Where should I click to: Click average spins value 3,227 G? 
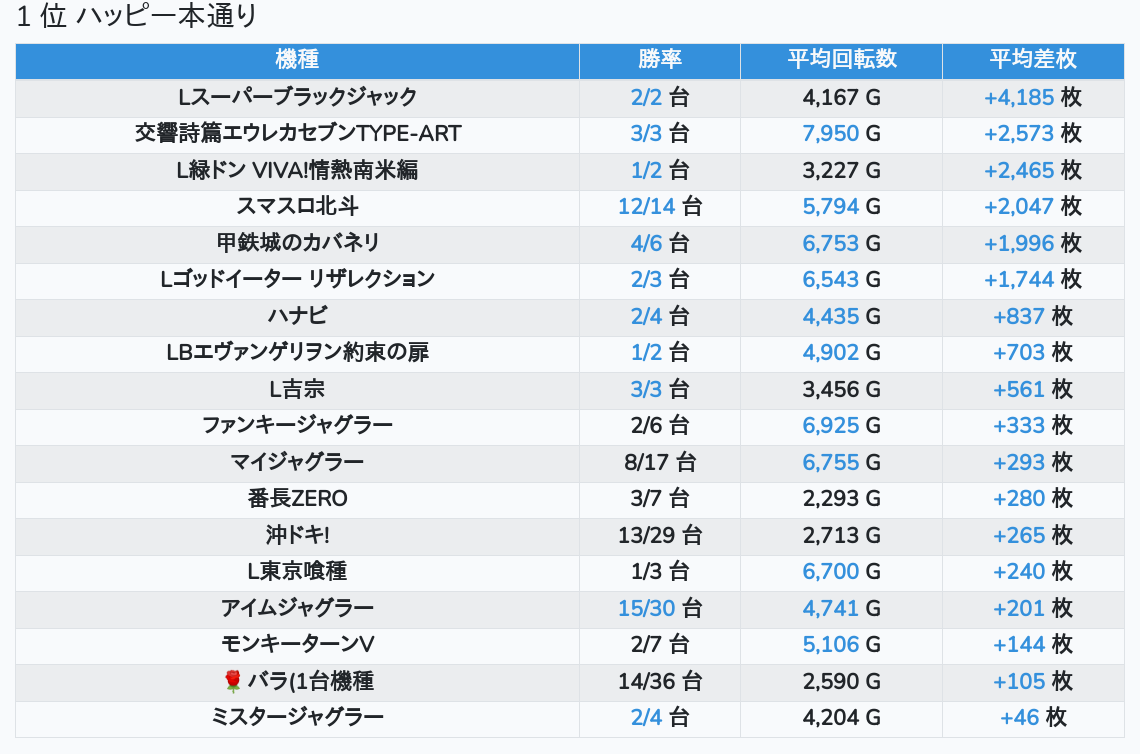842,170
